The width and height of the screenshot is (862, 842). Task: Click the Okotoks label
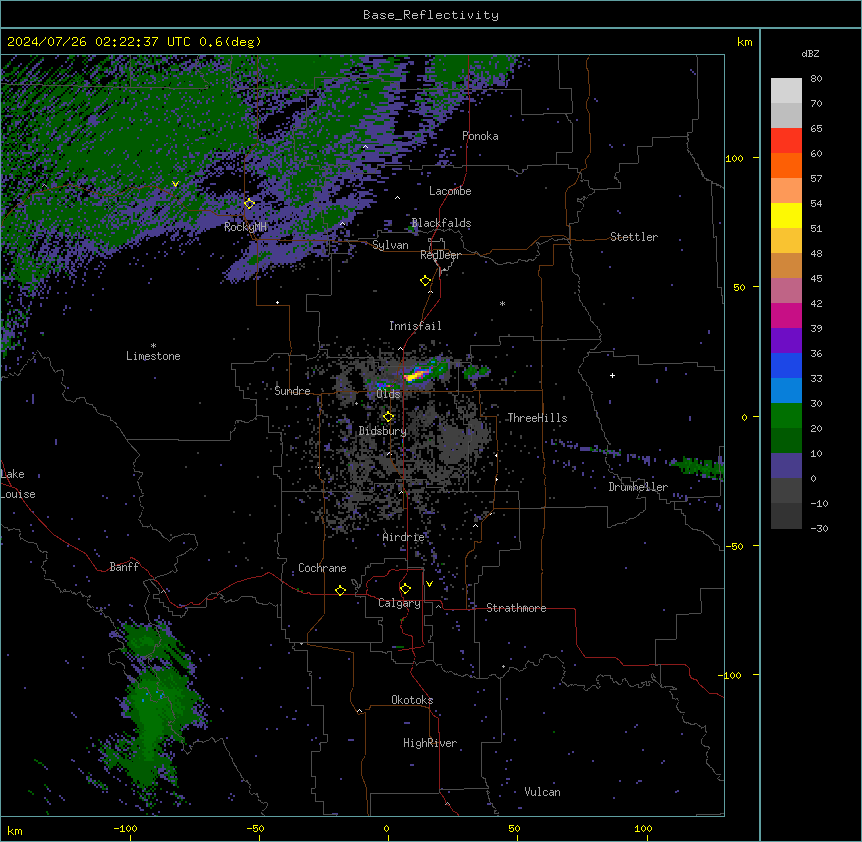click(x=412, y=700)
